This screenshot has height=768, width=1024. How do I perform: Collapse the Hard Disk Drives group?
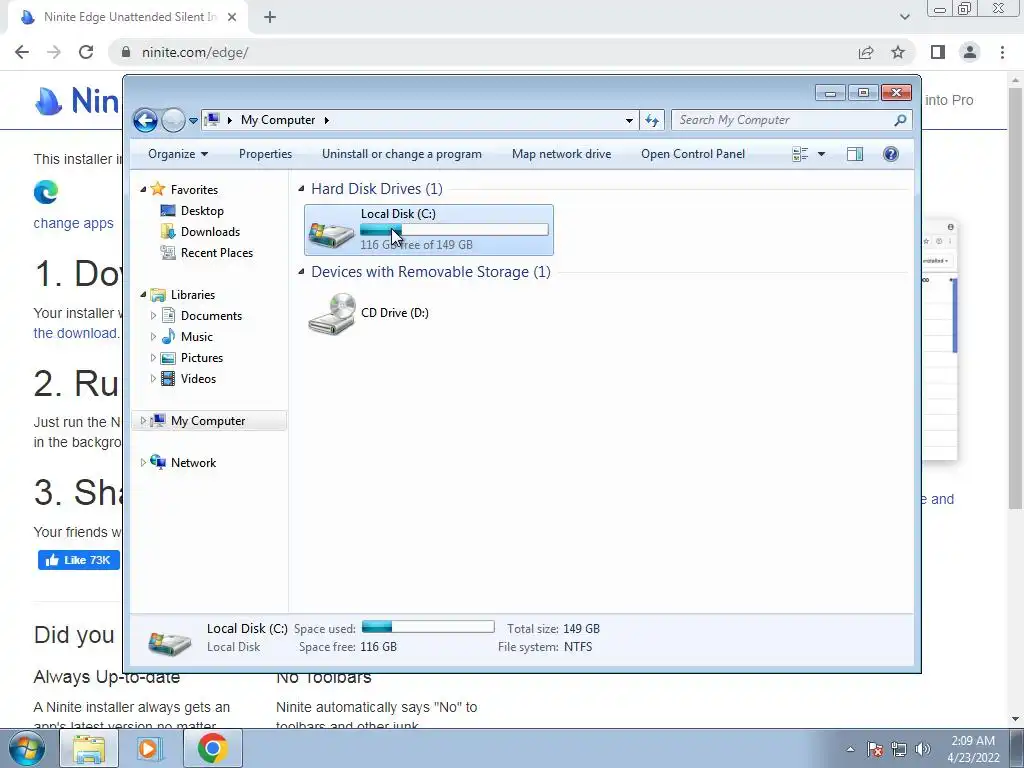(301, 189)
